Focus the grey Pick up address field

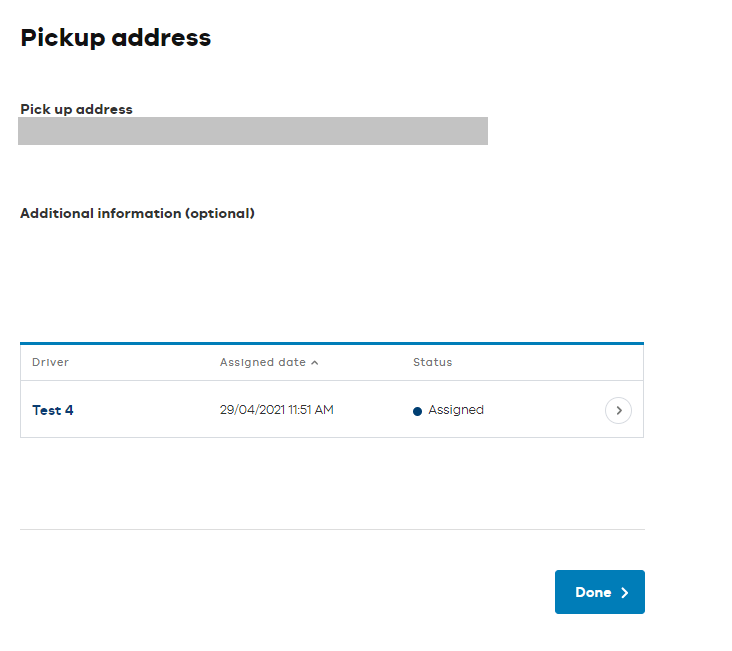[253, 131]
